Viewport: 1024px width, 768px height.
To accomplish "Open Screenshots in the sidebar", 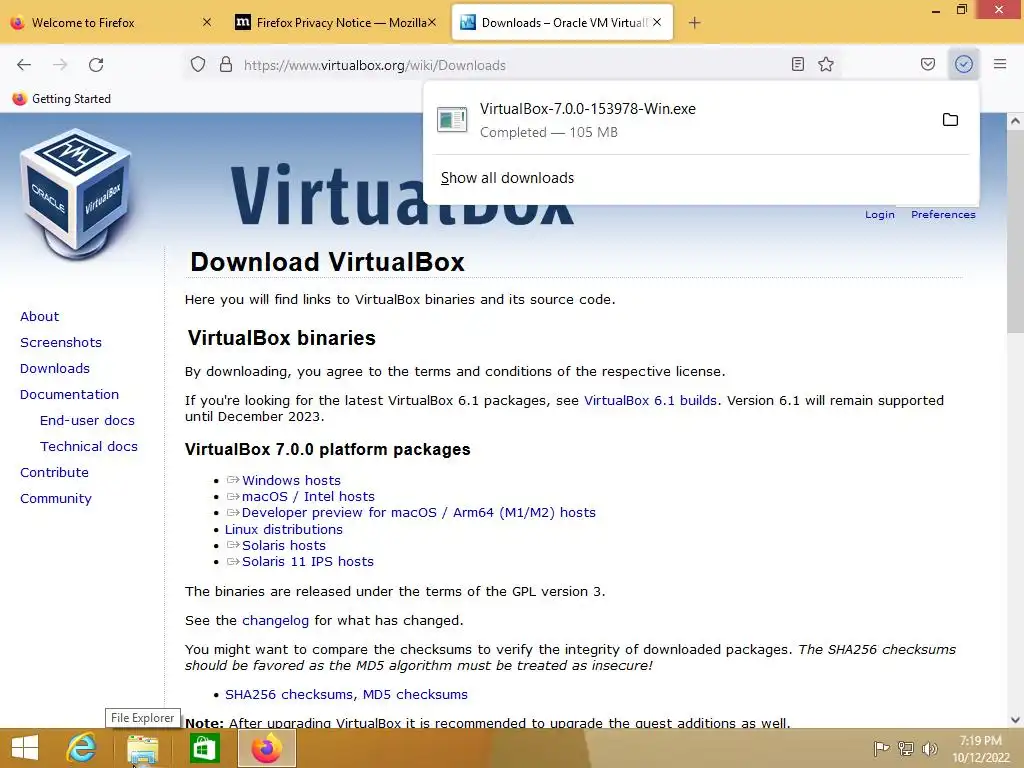I will pos(61,343).
